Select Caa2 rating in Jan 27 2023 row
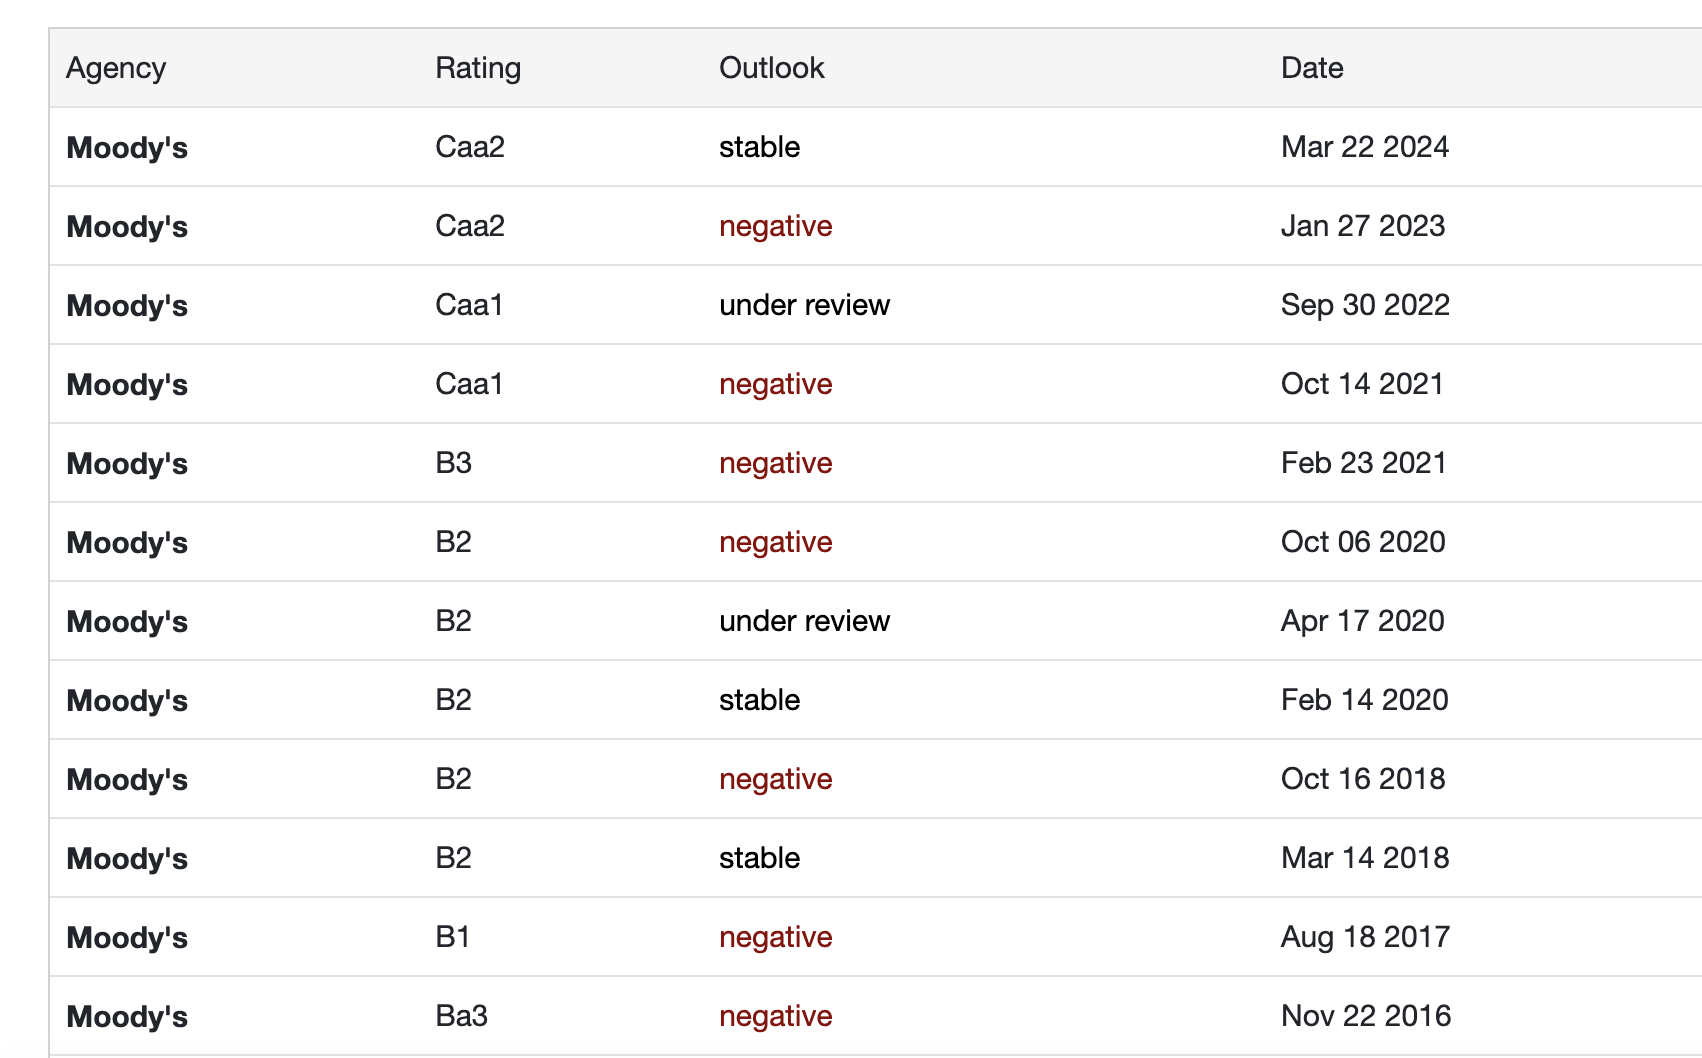Viewport: 1702px width, 1058px height. (x=469, y=226)
